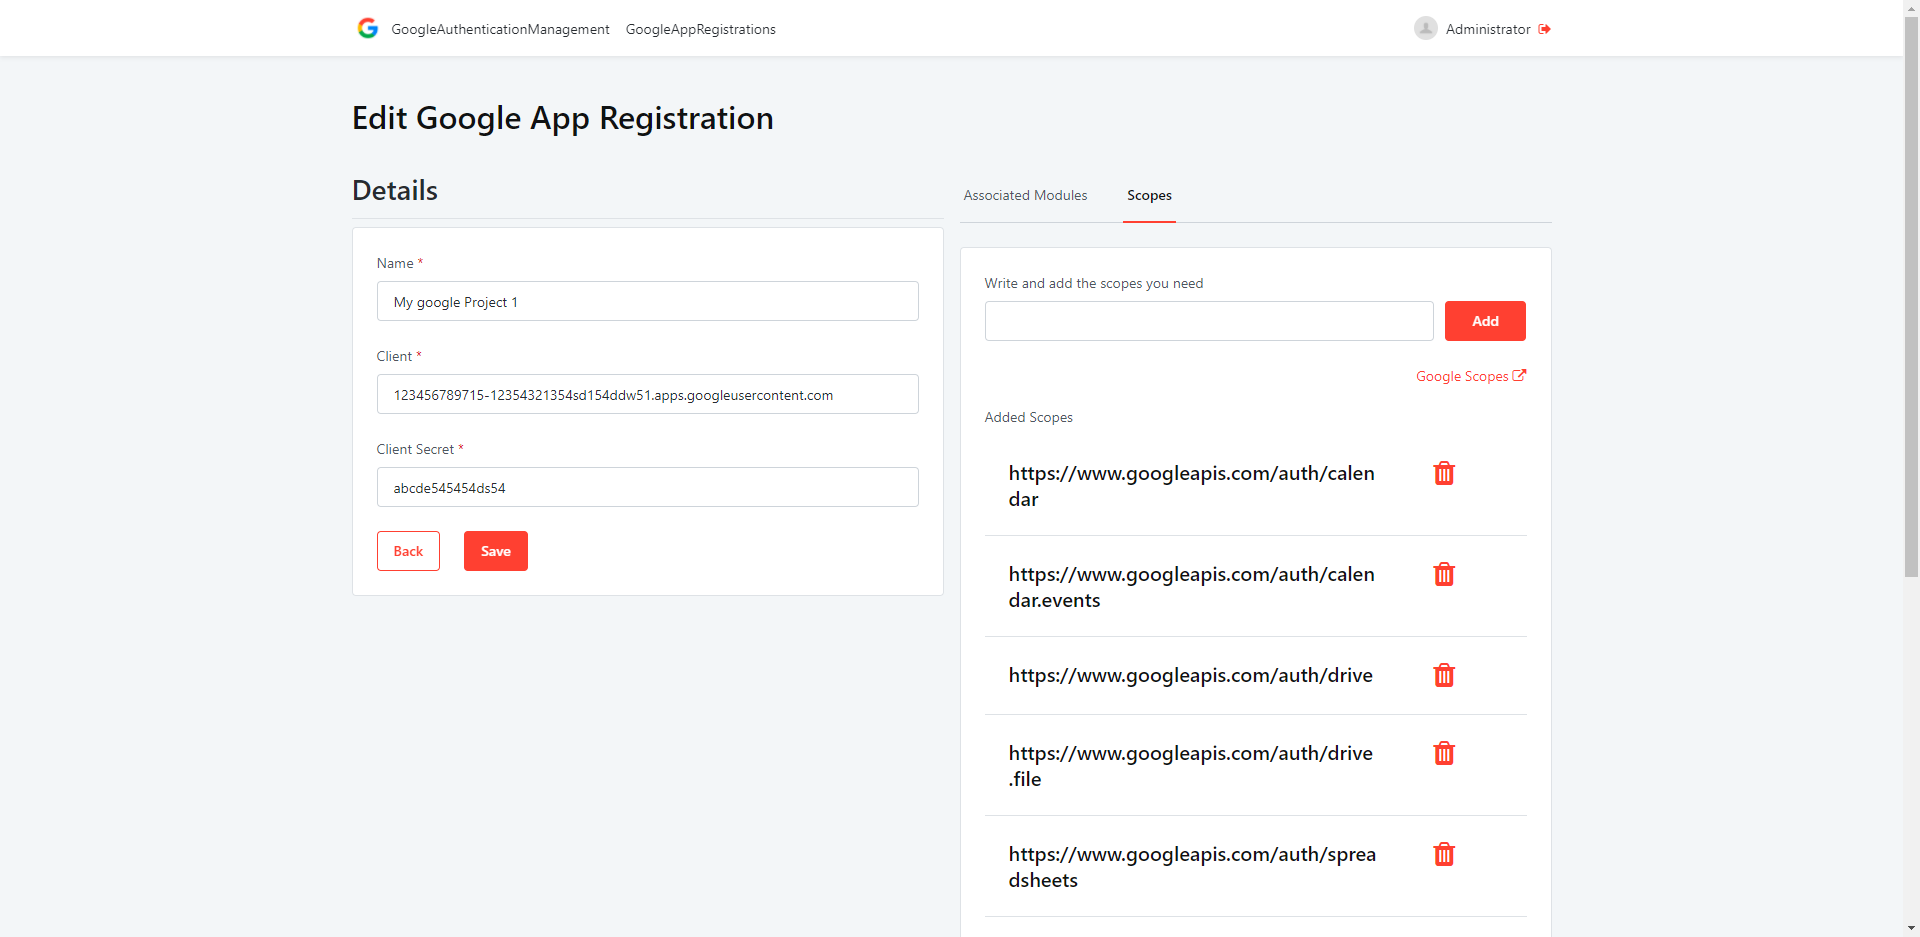
Task: Open the Administrator avatar icon
Action: click(x=1426, y=28)
